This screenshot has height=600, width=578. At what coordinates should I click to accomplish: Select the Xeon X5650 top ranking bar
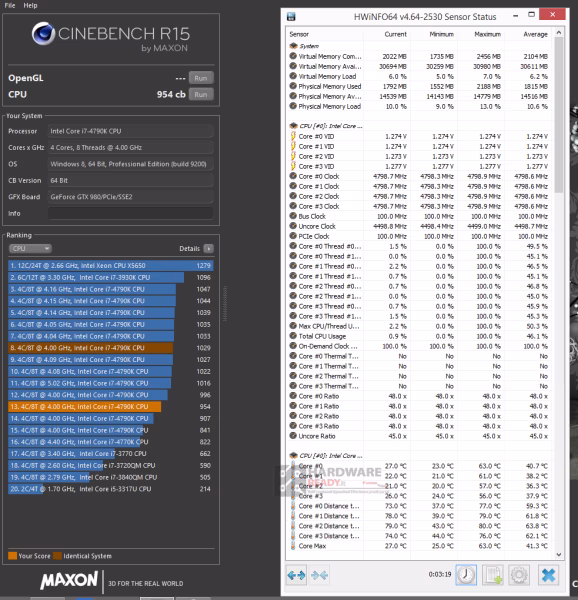111,266
